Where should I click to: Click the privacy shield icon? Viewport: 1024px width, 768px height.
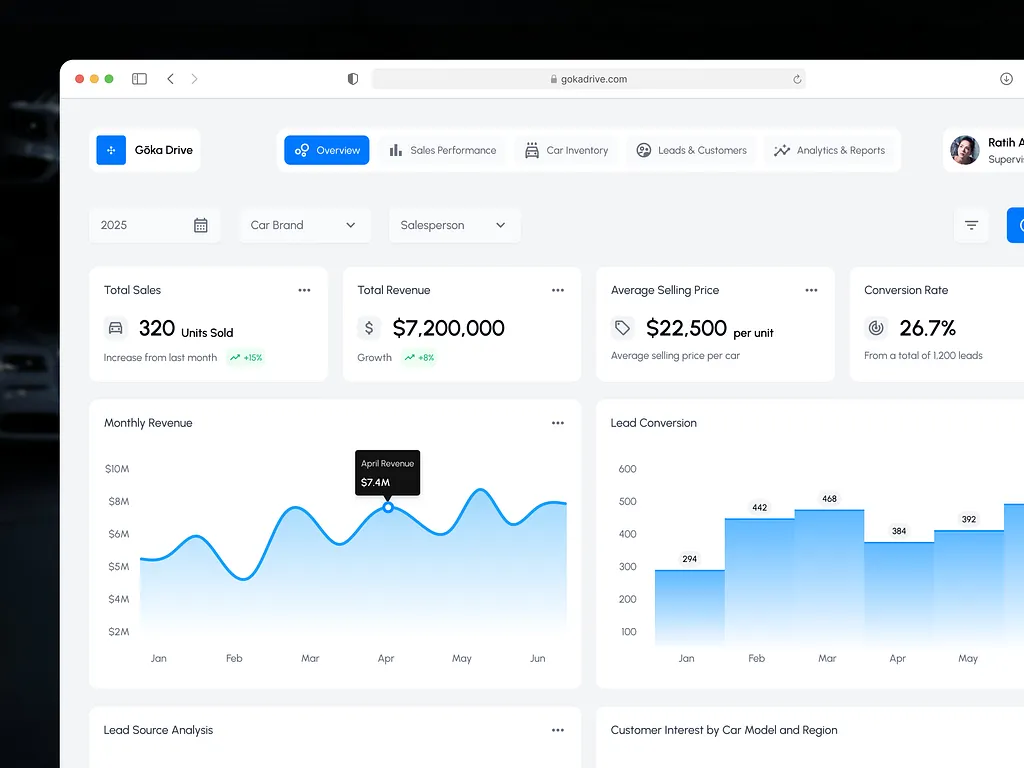[x=353, y=79]
